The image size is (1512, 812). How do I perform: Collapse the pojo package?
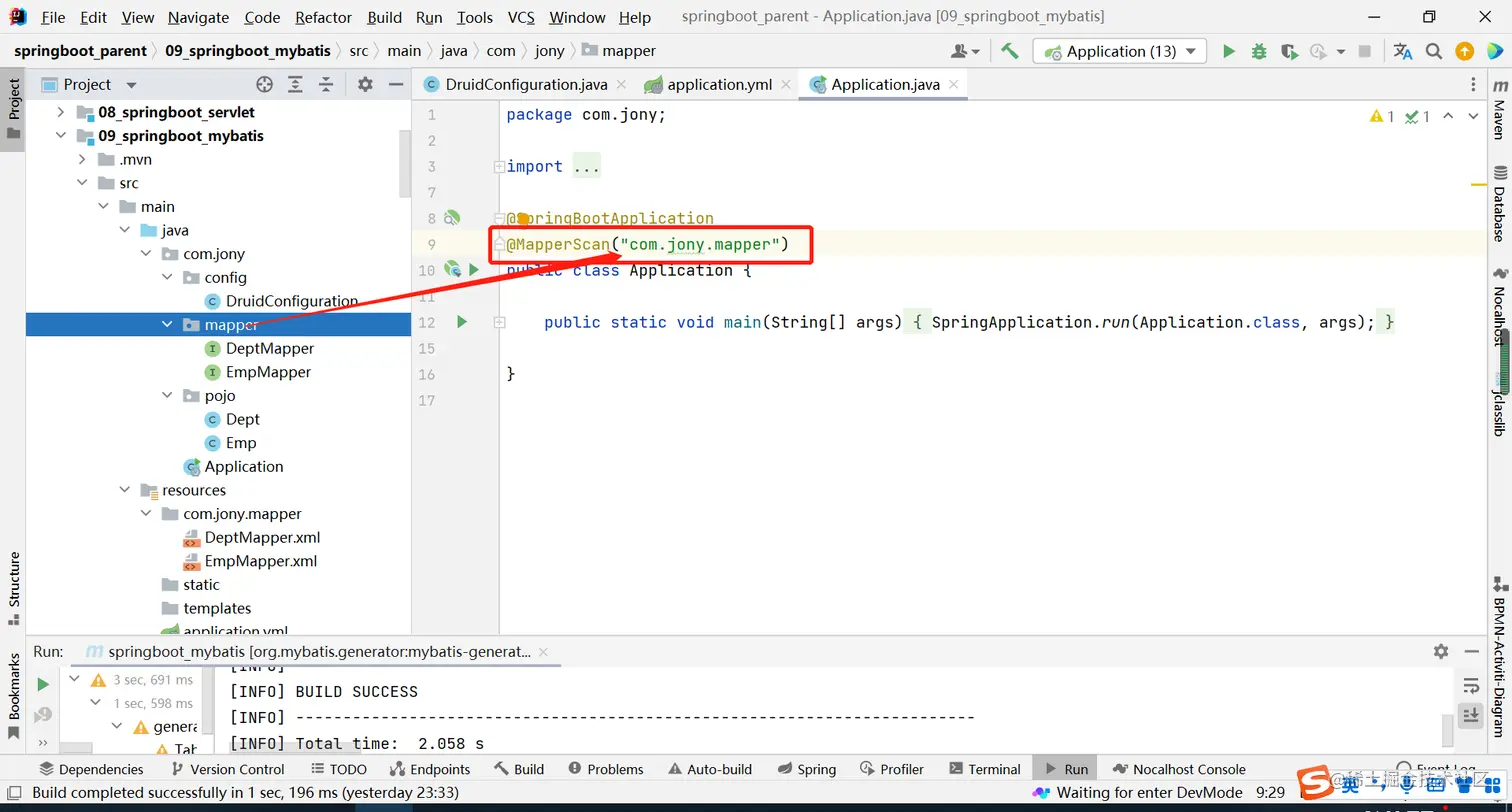167,395
